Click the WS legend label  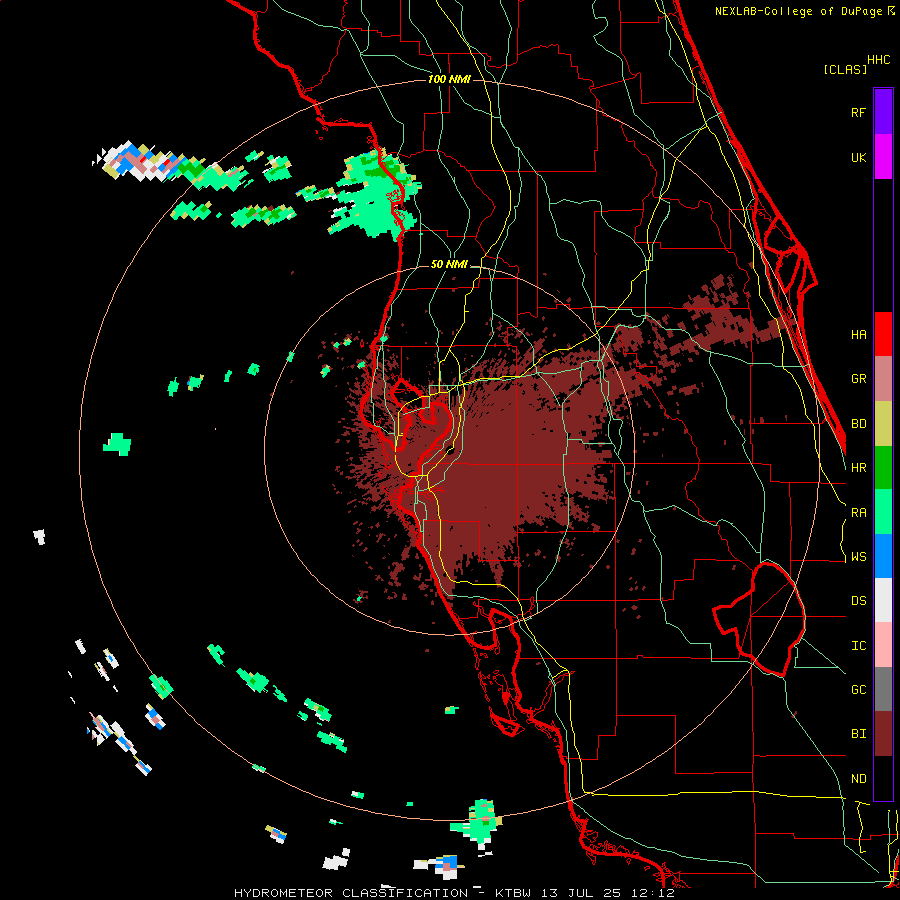pos(858,557)
